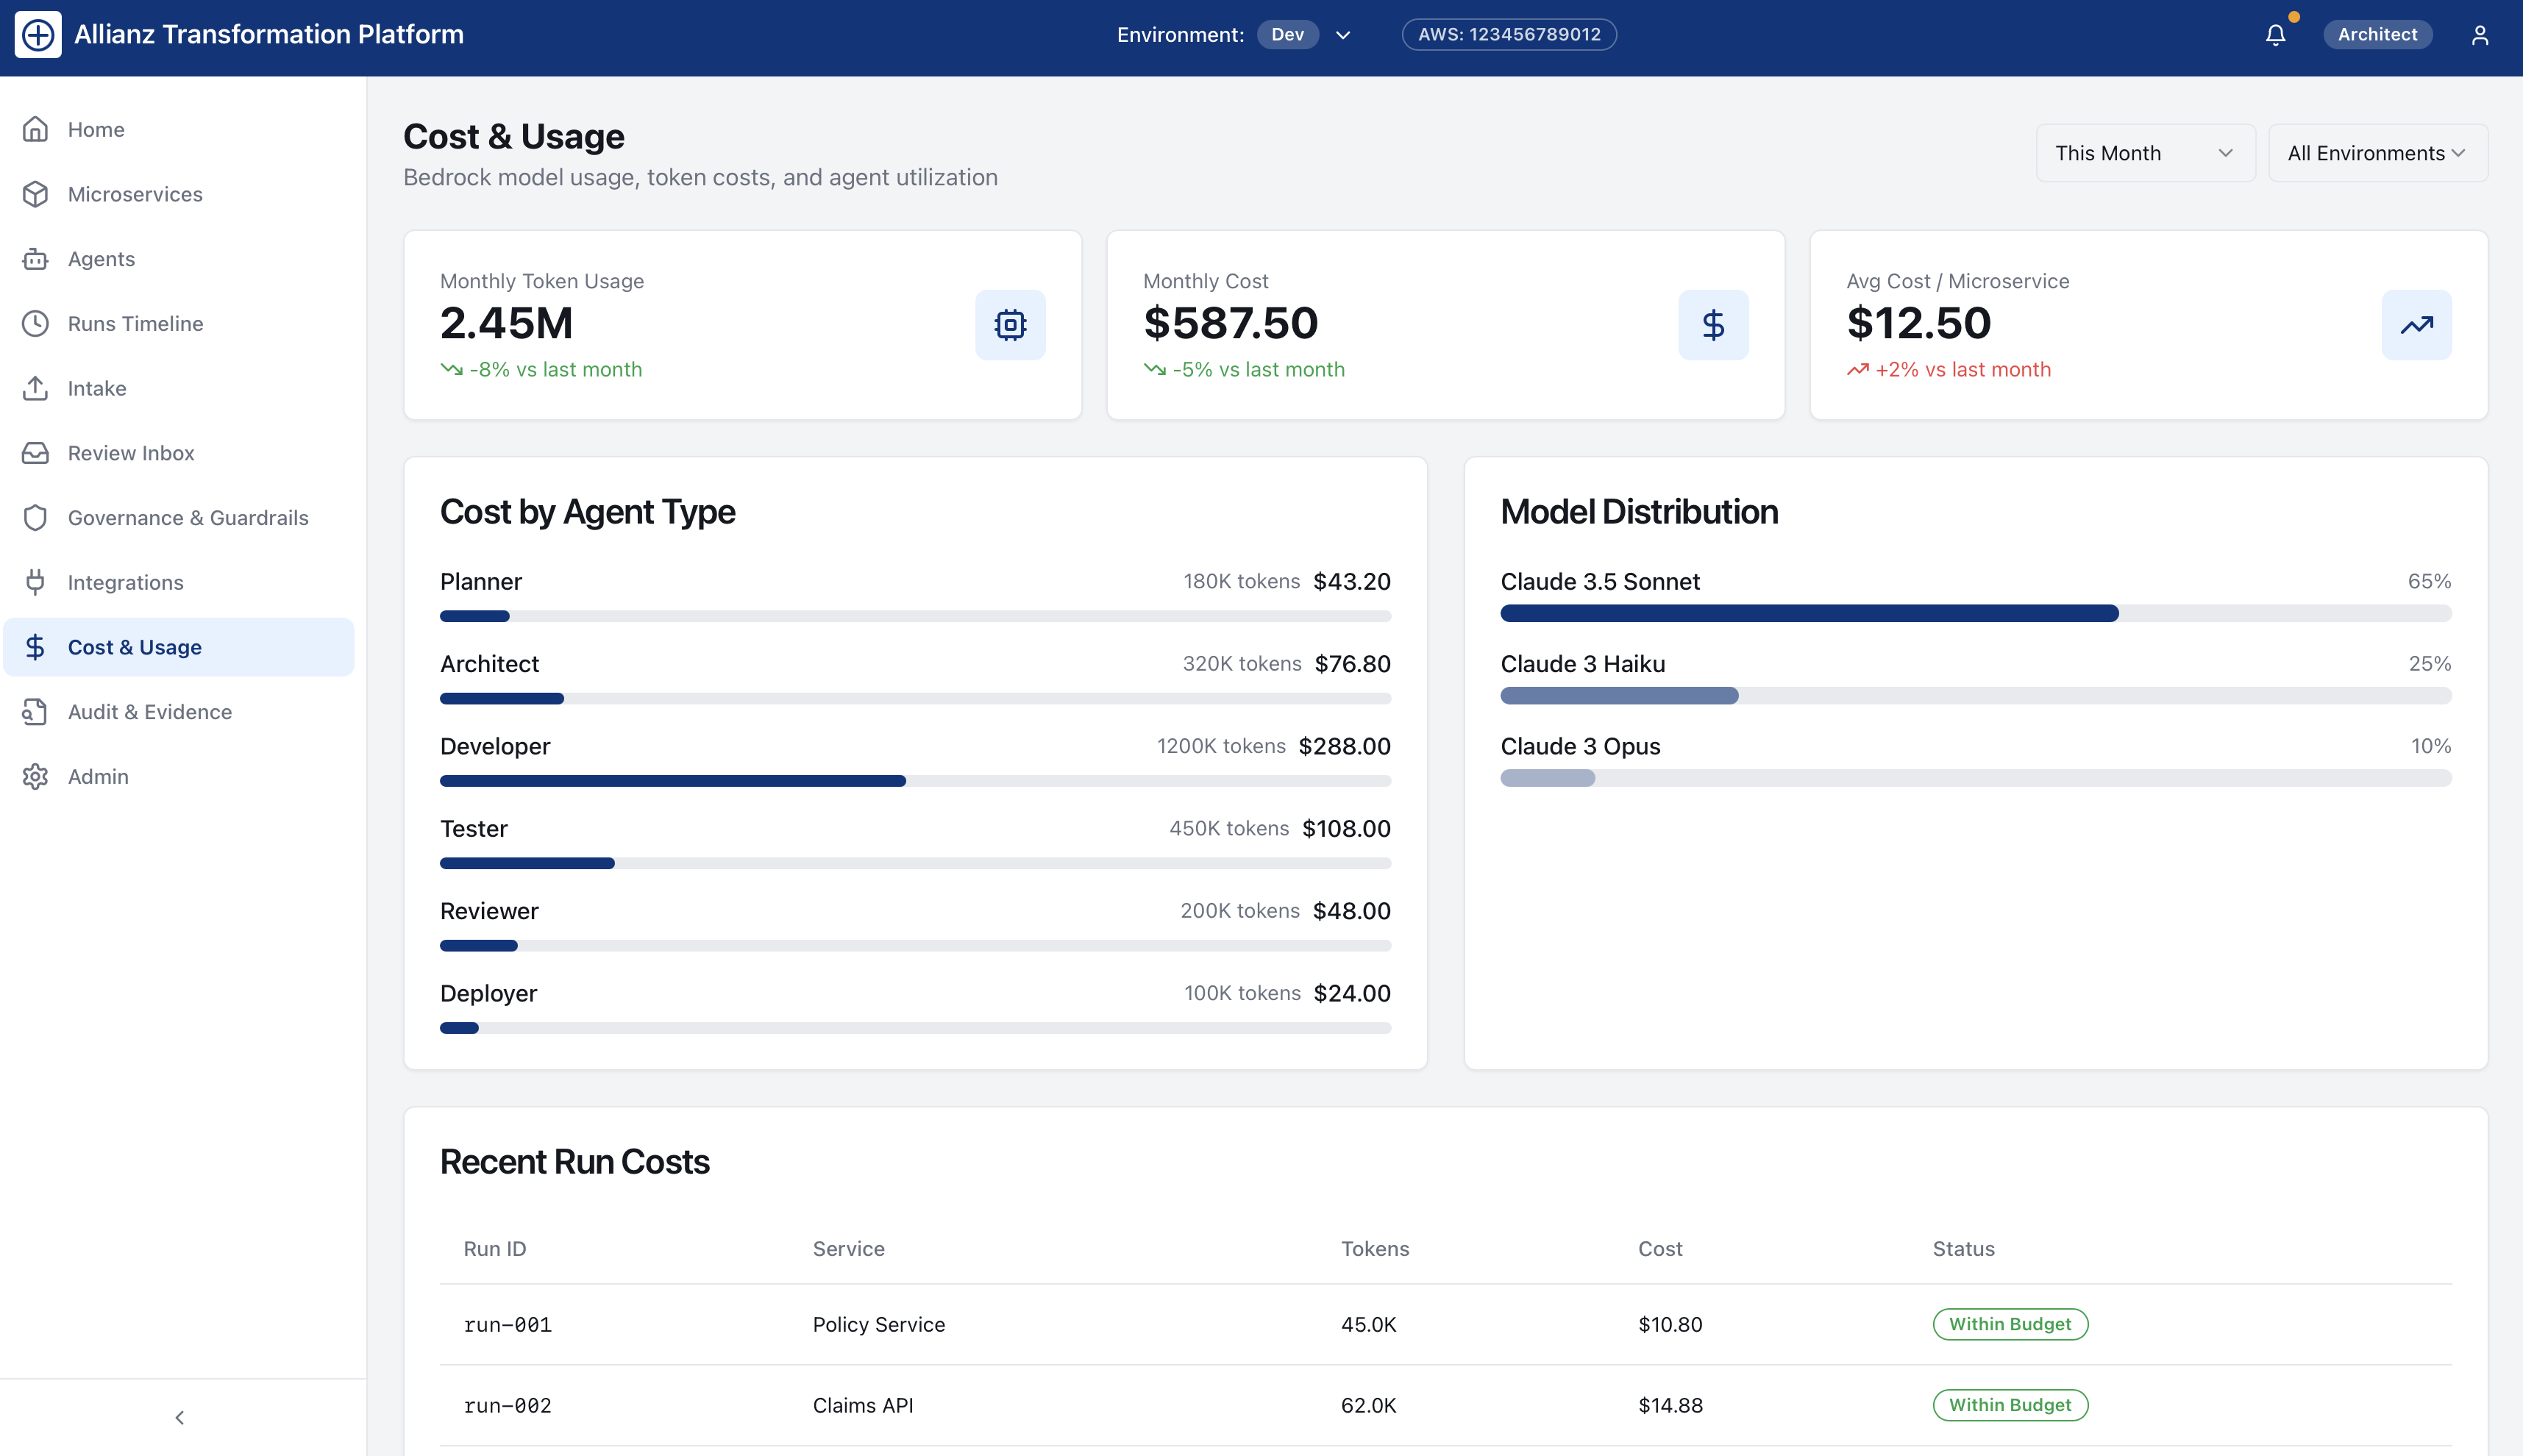Expand the Environment Dev selector chevron
This screenshot has width=2523, height=1456.
[x=1343, y=35]
